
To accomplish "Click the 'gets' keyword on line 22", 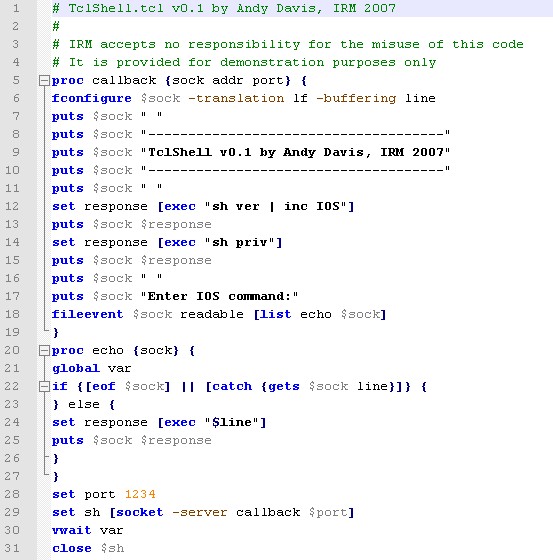I will pyautogui.click(x=284, y=387).
